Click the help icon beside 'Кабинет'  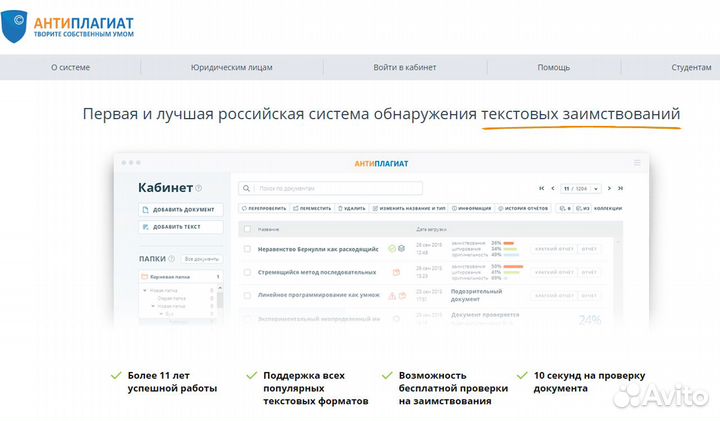point(198,188)
